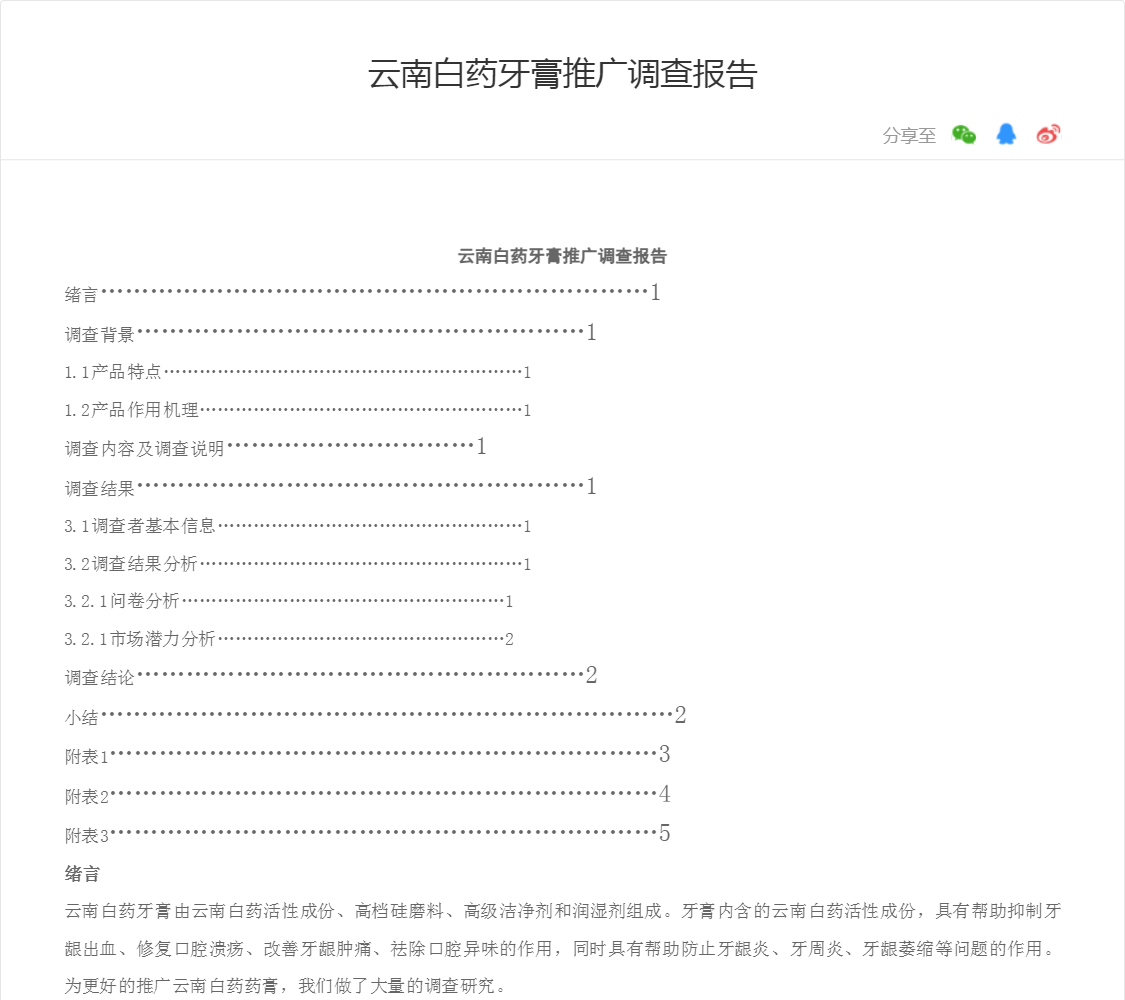Click paragraph line starting 龈出血、修复口腔溃疡

coord(561,949)
